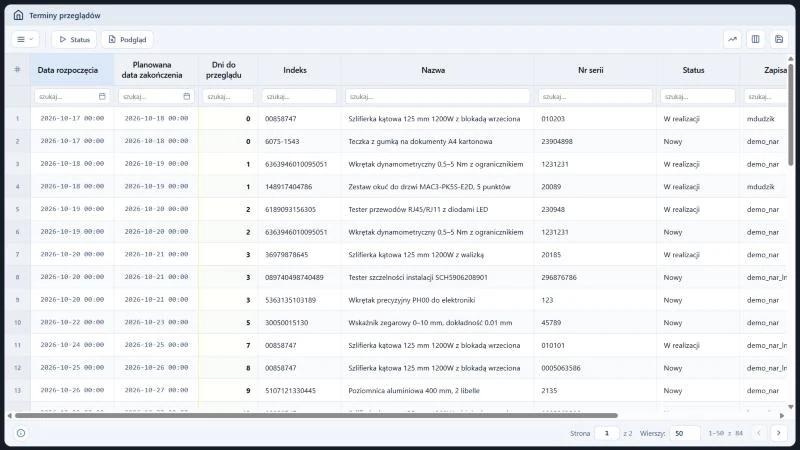Screen dimensions: 800x450
Task: Focus the Nazwa filter field
Action: coord(437,96)
